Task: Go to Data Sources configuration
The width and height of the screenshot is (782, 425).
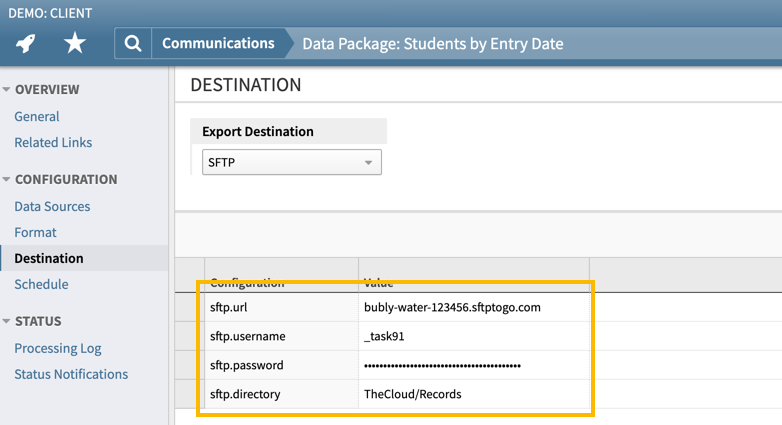Action: coord(52,206)
